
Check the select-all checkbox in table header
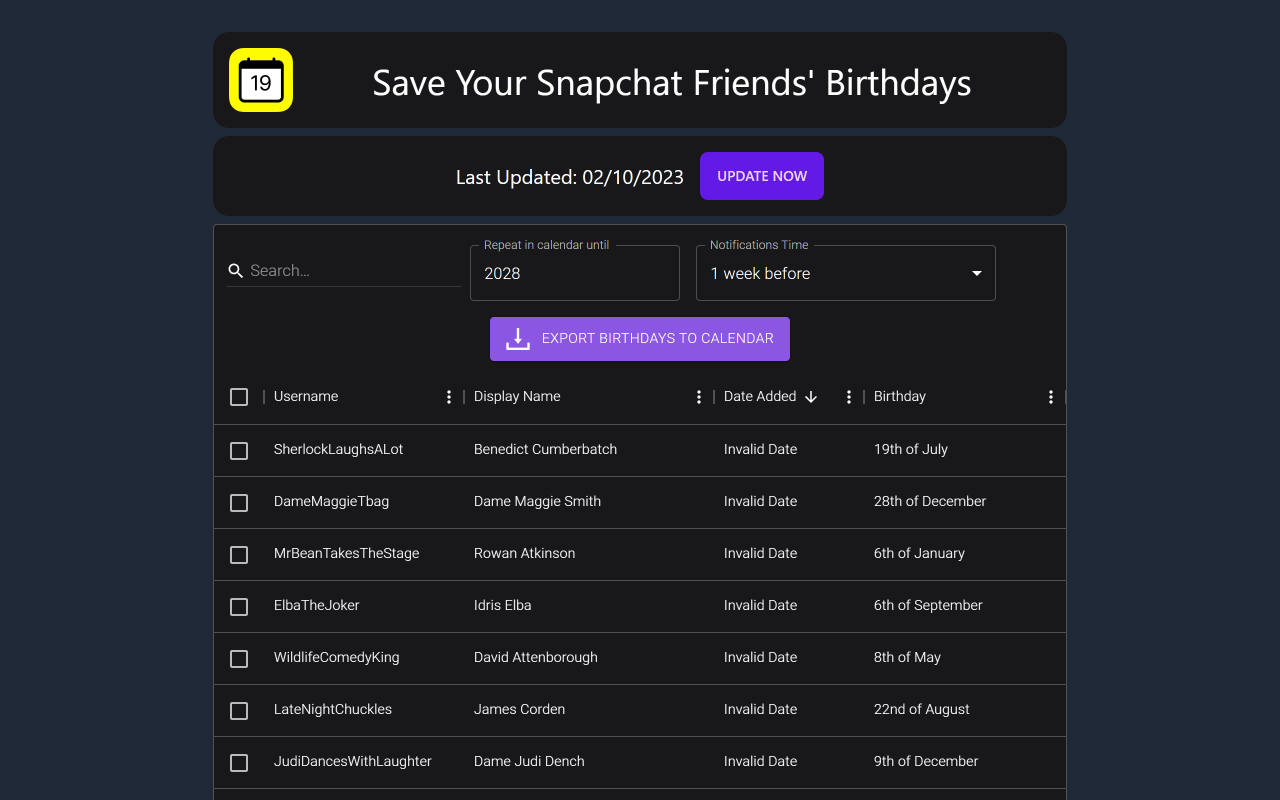[x=239, y=397]
